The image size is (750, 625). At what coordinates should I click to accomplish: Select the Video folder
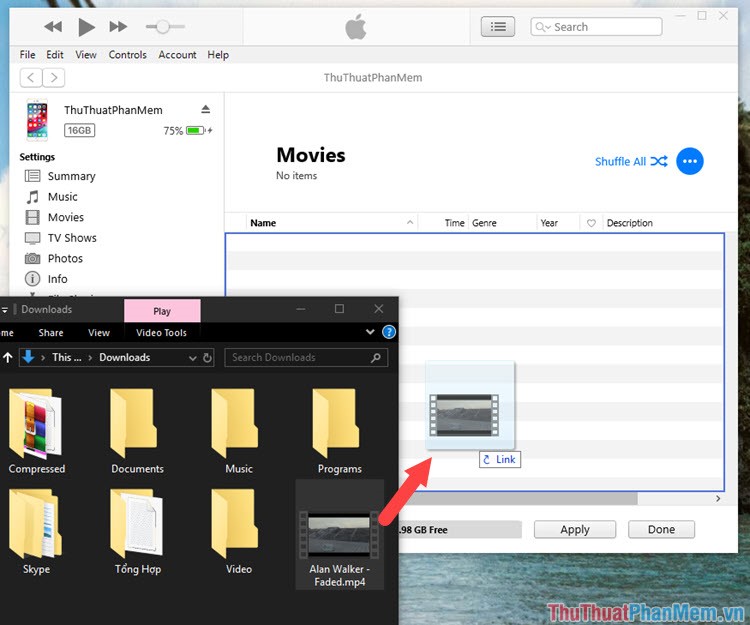tap(239, 532)
